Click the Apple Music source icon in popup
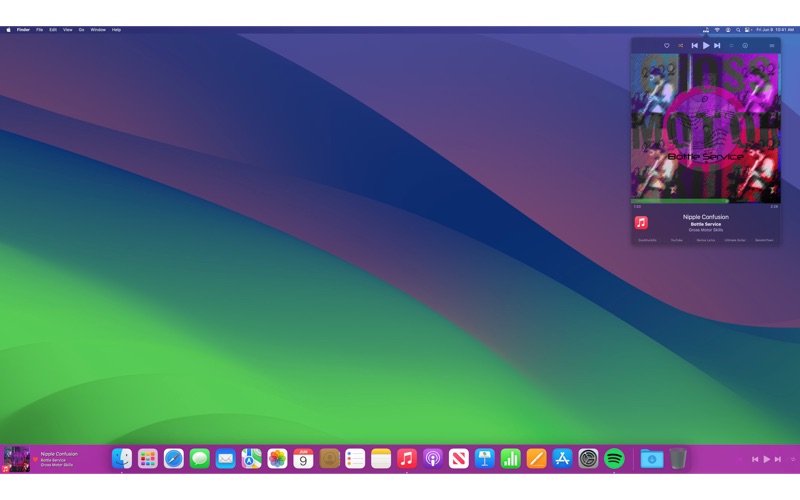Image resolution: width=800 pixels, height=500 pixels. [641, 222]
